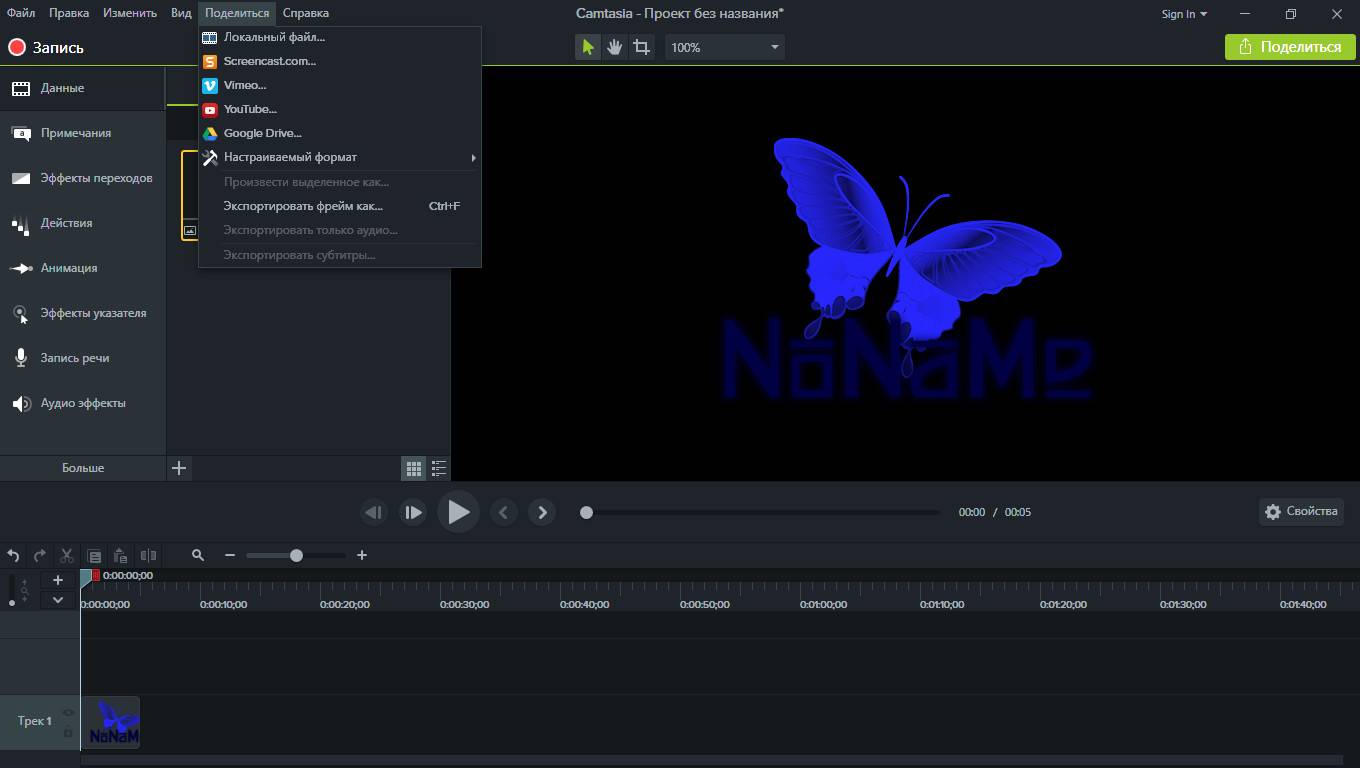The width and height of the screenshot is (1360, 768).
Task: Click the Copy icon in timeline toolbar
Action: (94, 556)
